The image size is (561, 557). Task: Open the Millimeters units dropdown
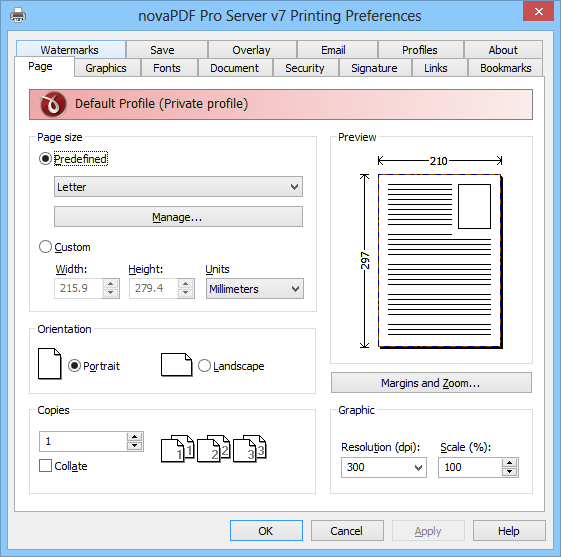point(255,289)
